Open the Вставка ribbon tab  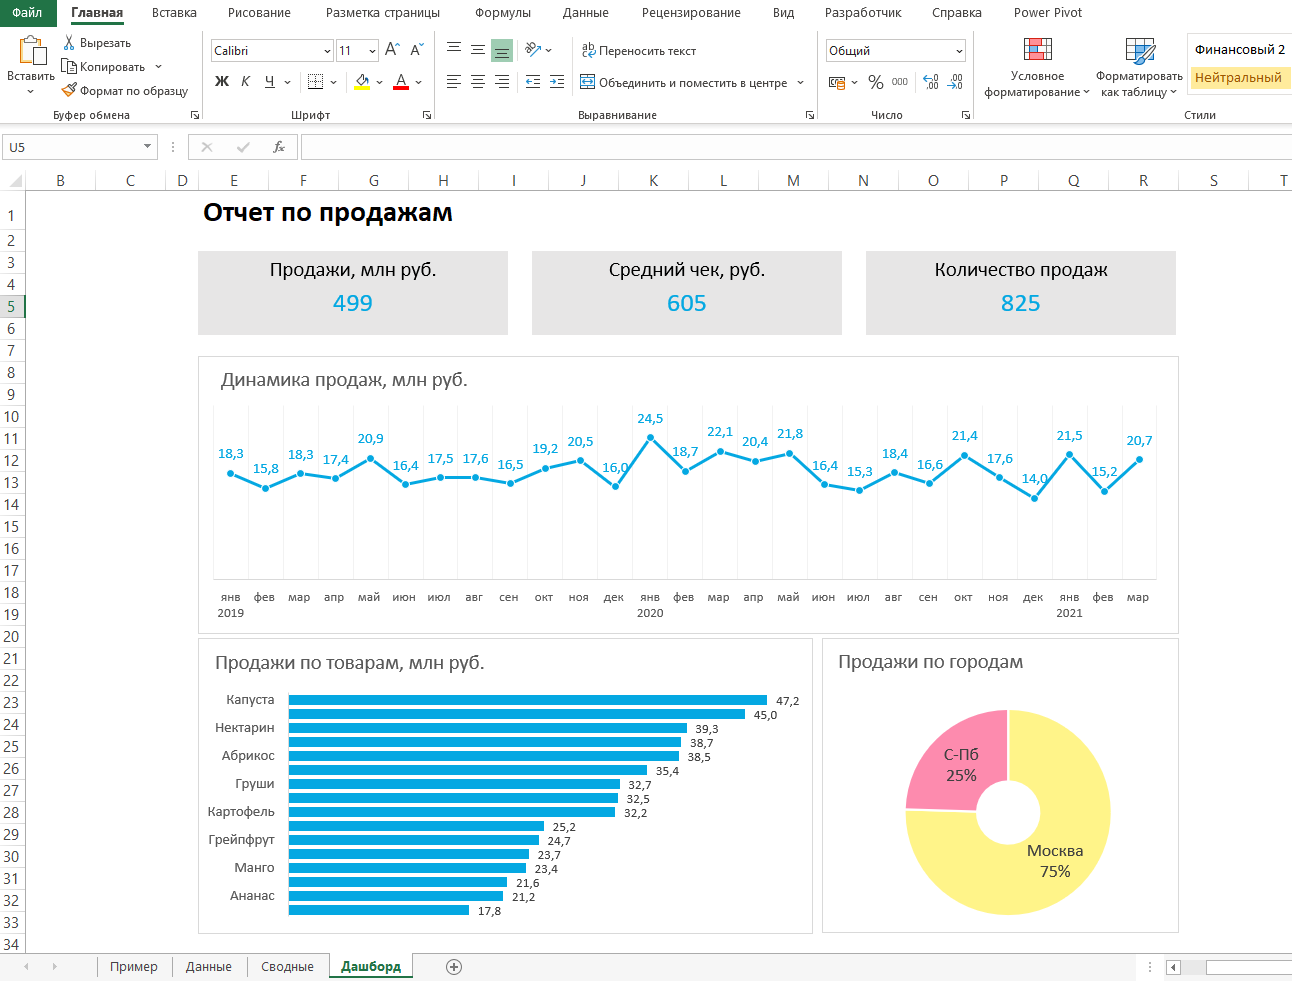pyautogui.click(x=174, y=13)
